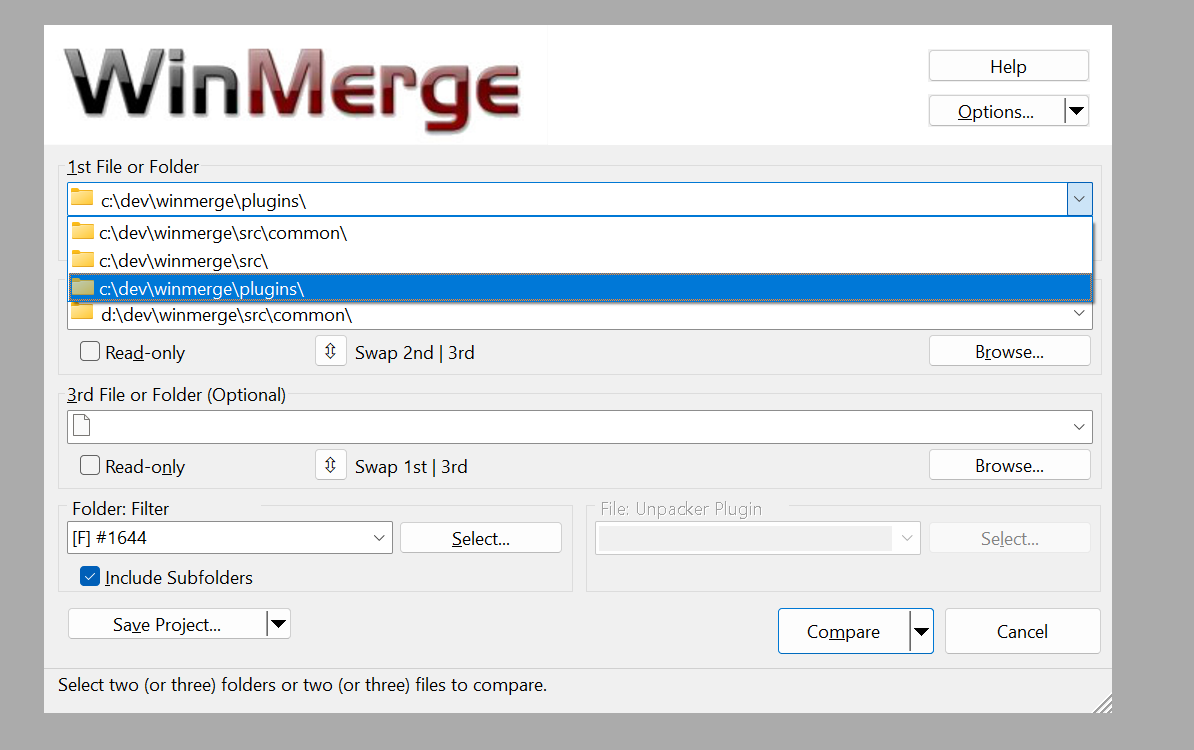Viewport: 1194px width, 750px height.
Task: Select c:\dev\winmerge\src\common\ from list
Action: pyautogui.click(x=580, y=232)
